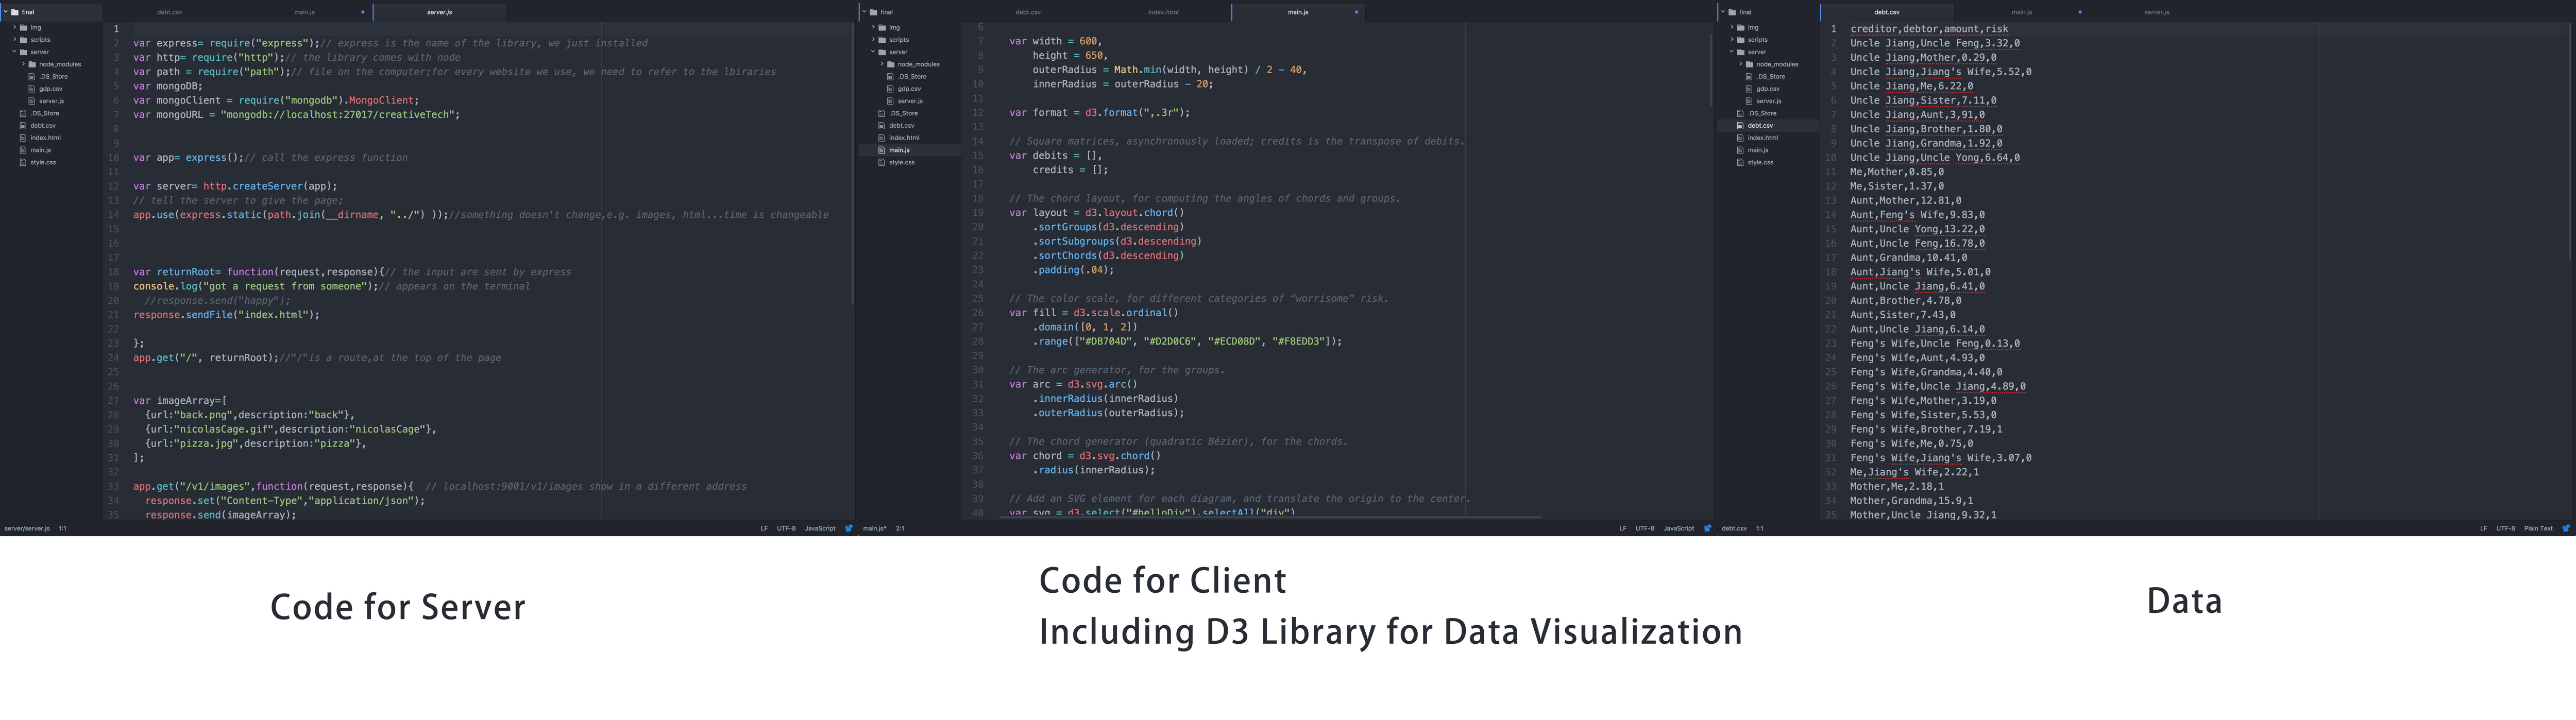
Task: Click debt.csv file icon in middle window tree
Action: [882, 126]
